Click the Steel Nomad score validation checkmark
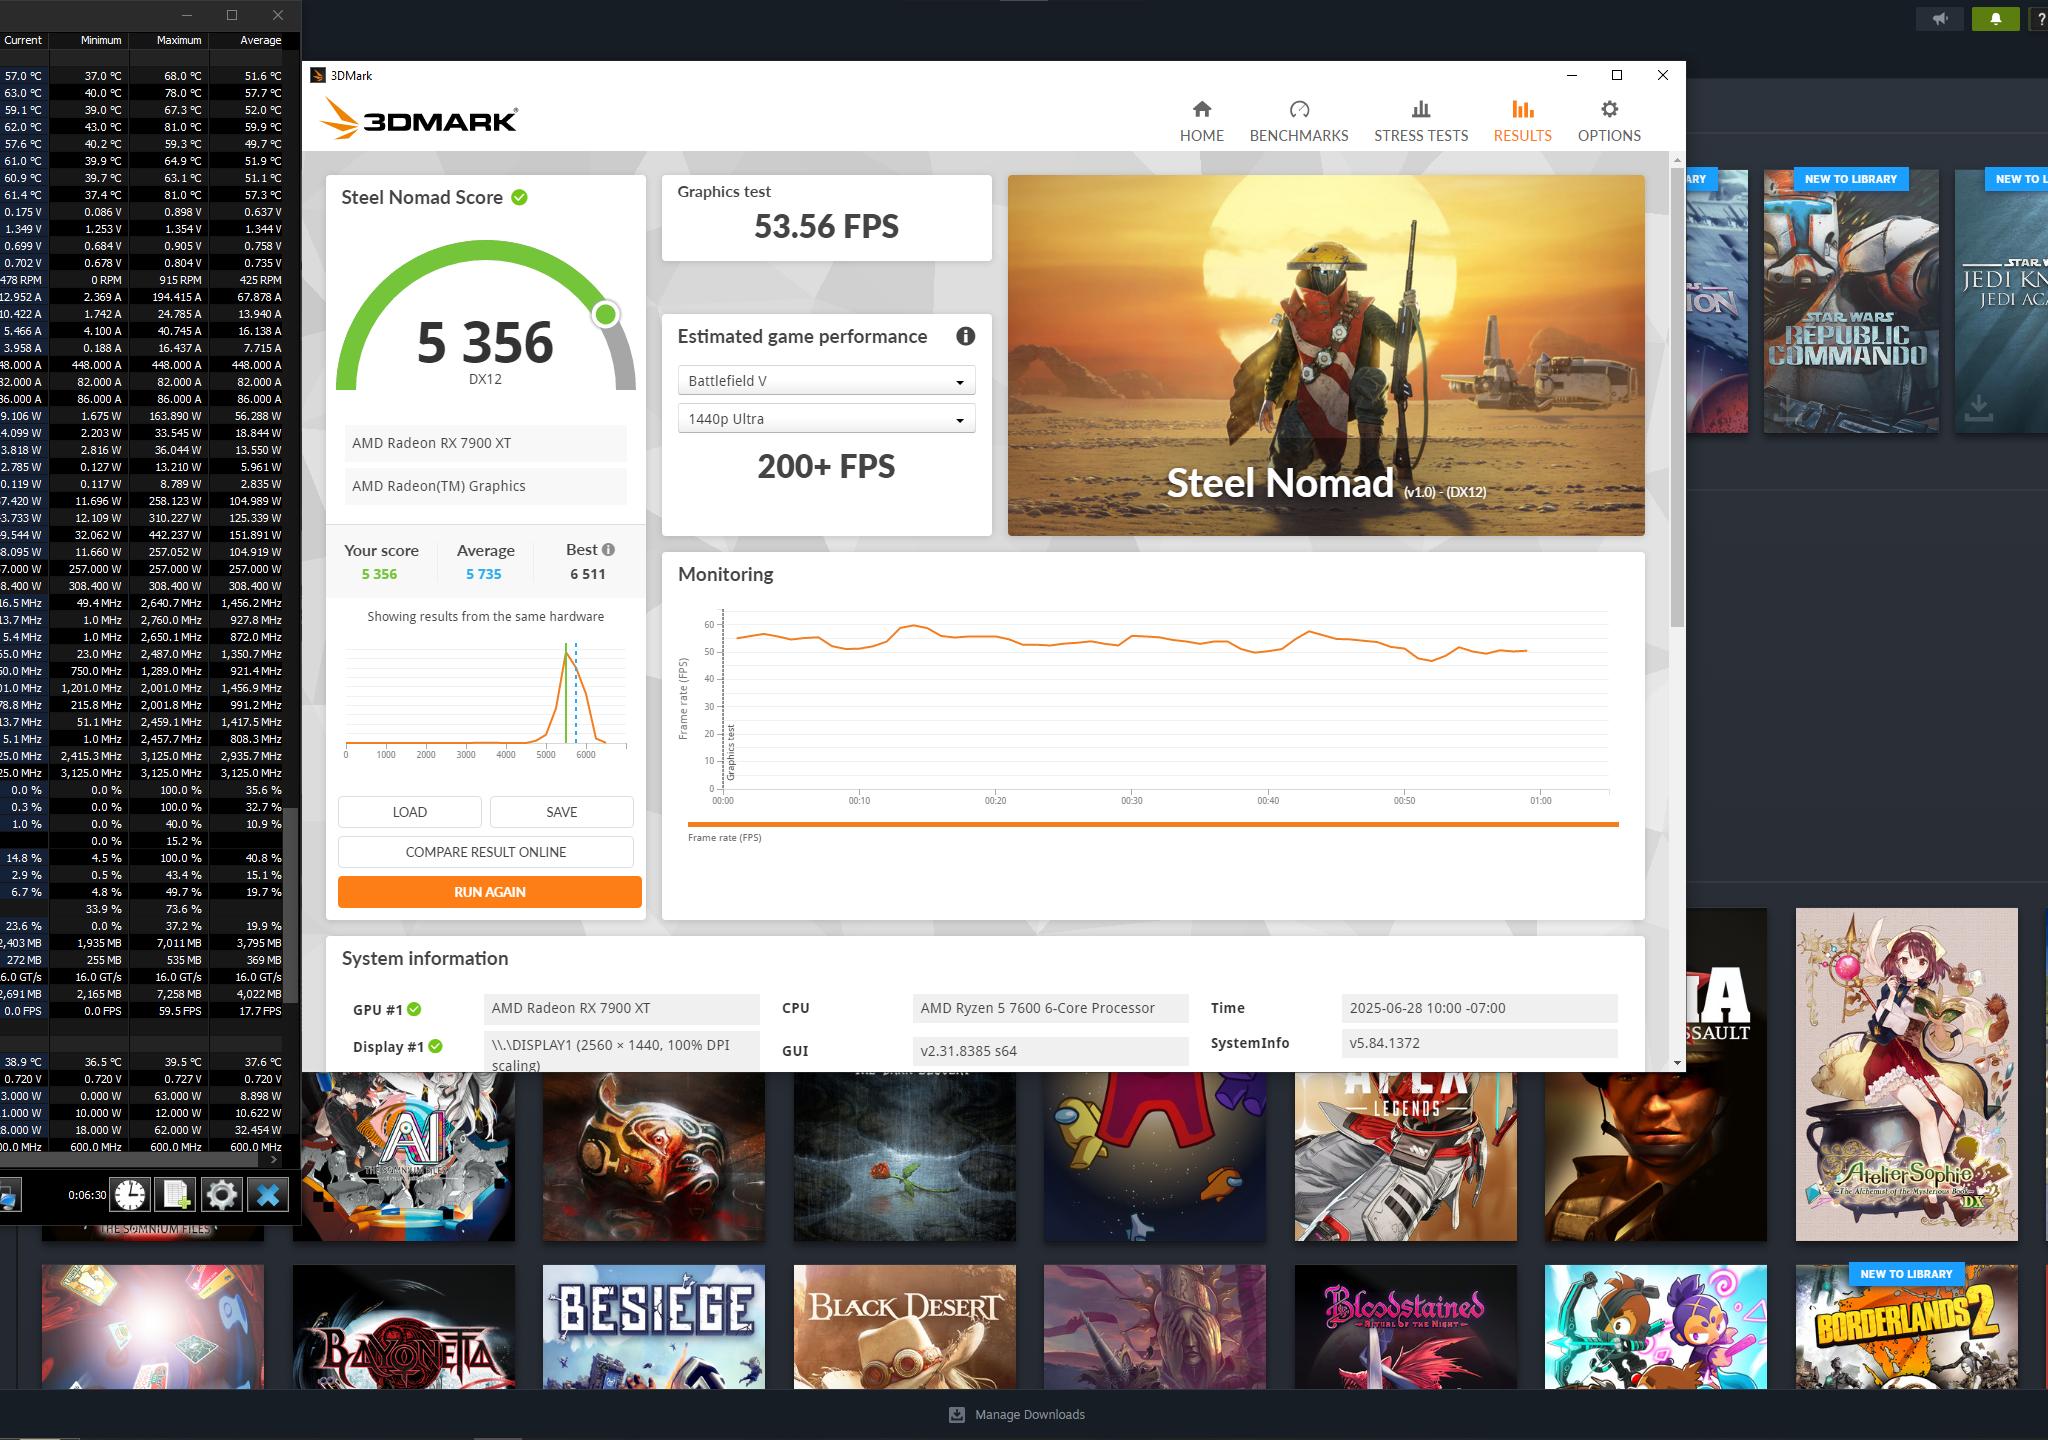The height and width of the screenshot is (1440, 2048). pos(519,197)
